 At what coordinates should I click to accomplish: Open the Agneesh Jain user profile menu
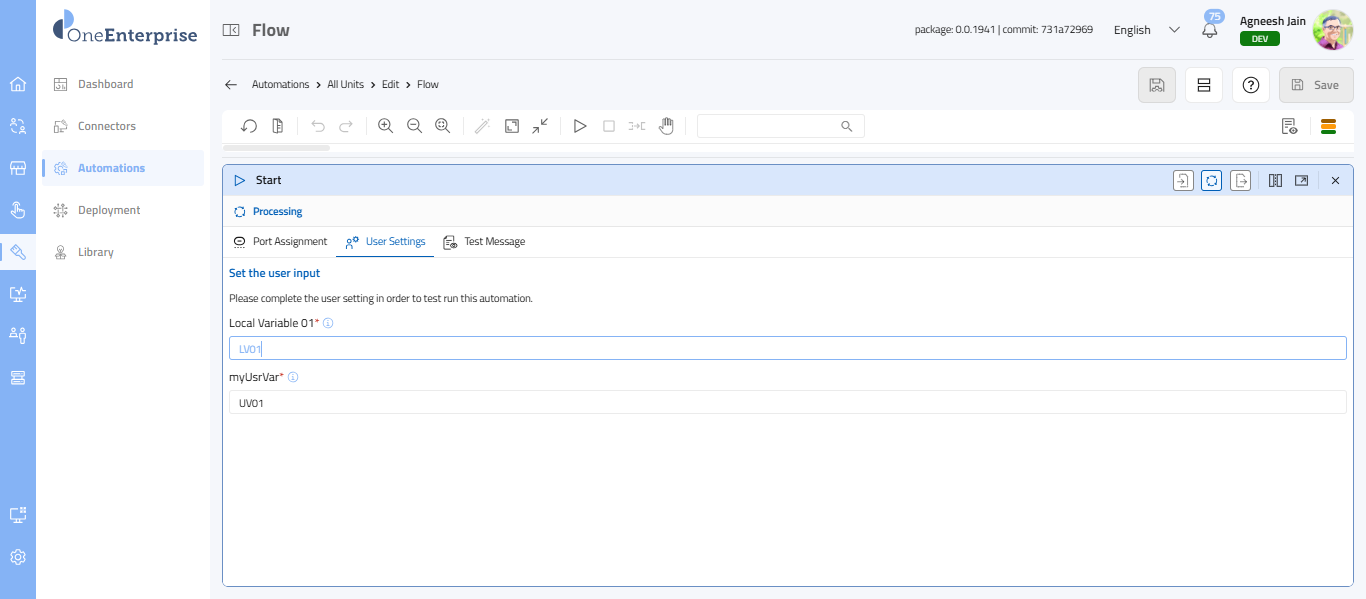[x=1332, y=30]
